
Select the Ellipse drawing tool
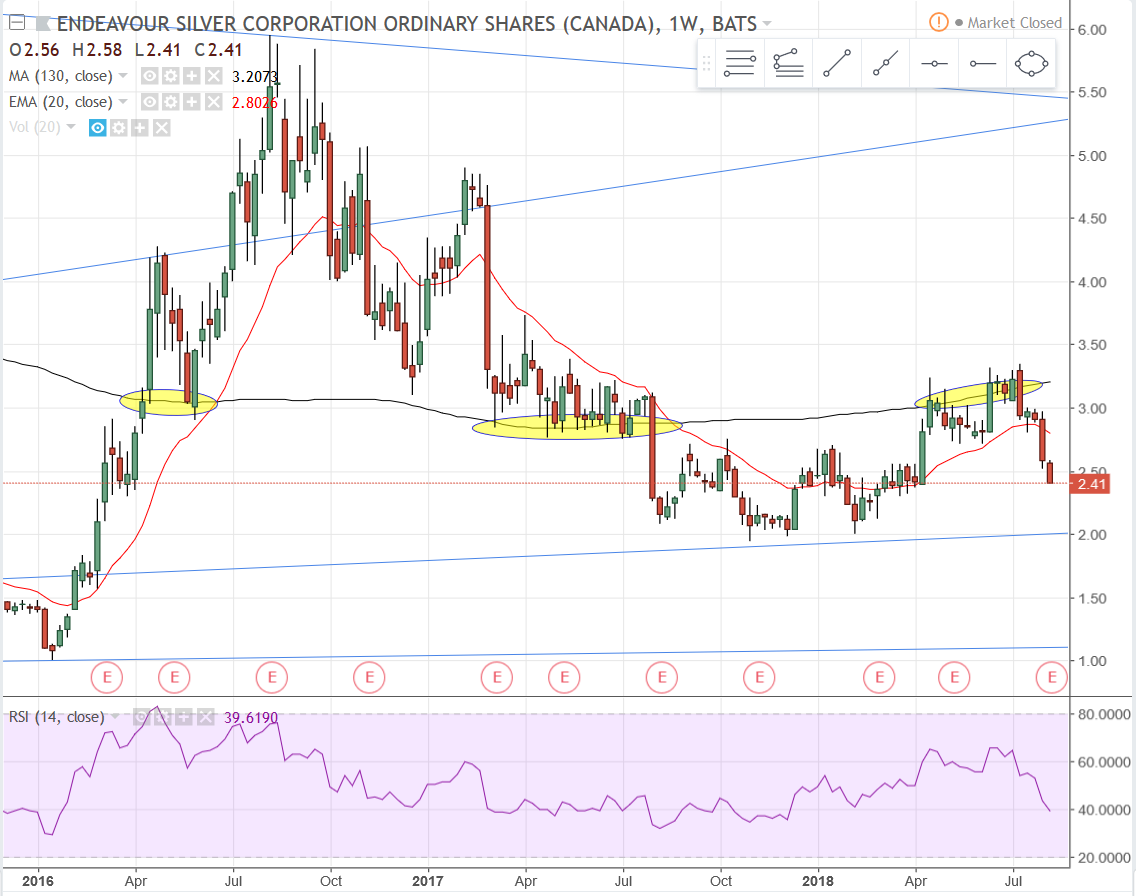[x=1032, y=64]
